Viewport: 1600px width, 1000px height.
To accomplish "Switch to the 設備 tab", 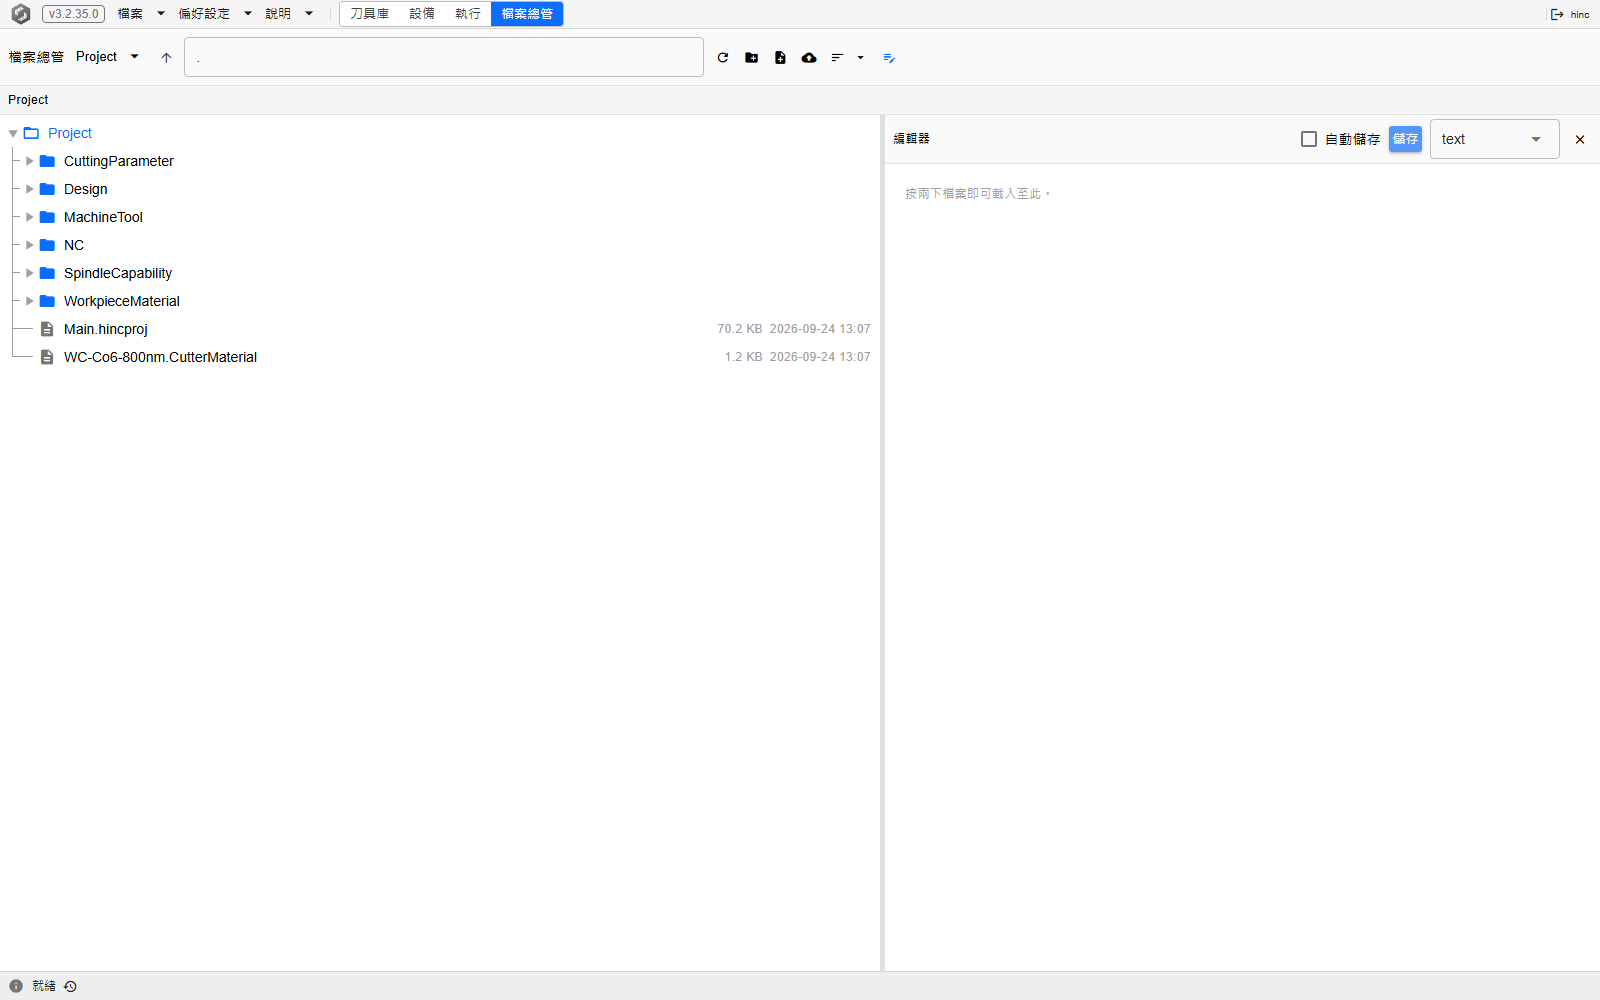I will 422,14.
